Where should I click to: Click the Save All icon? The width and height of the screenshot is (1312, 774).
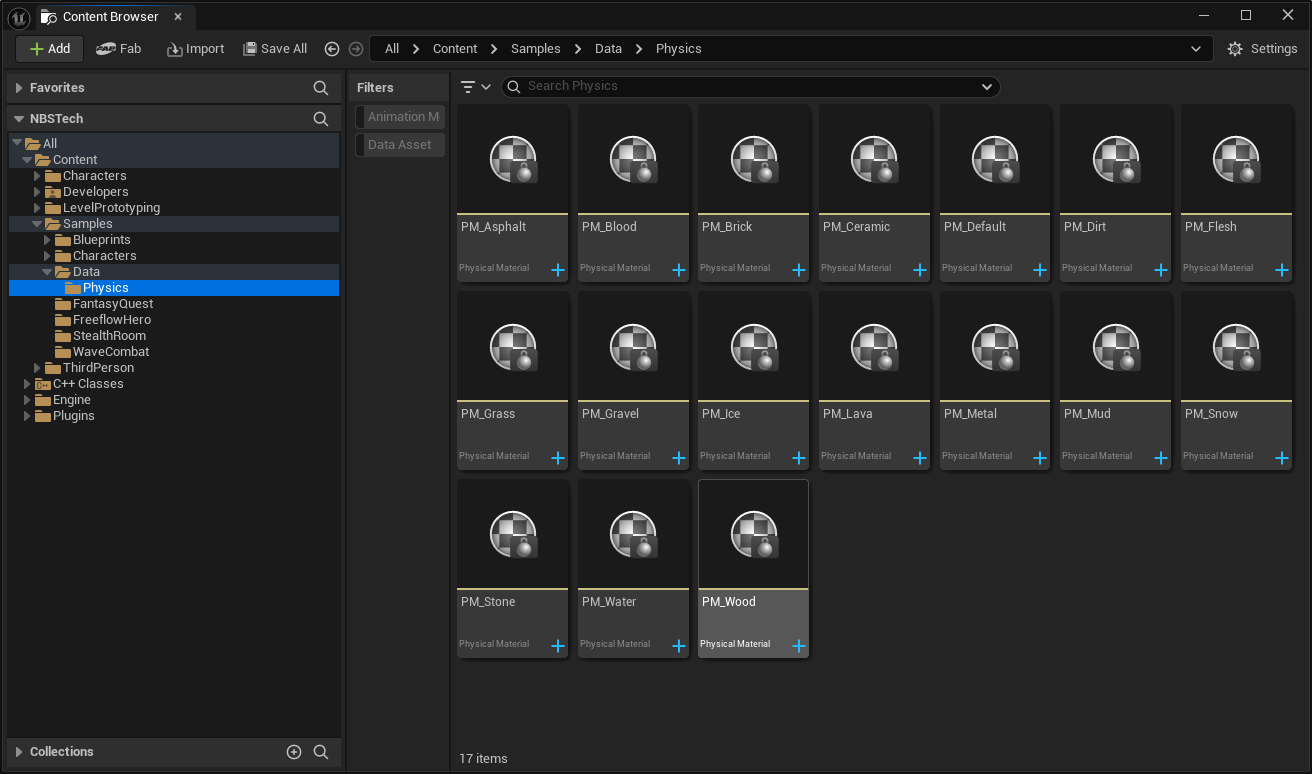tap(250, 49)
